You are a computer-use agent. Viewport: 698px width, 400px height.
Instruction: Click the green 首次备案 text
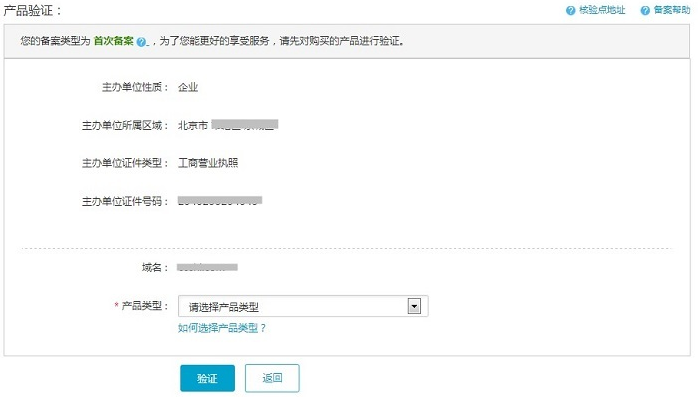113,43
